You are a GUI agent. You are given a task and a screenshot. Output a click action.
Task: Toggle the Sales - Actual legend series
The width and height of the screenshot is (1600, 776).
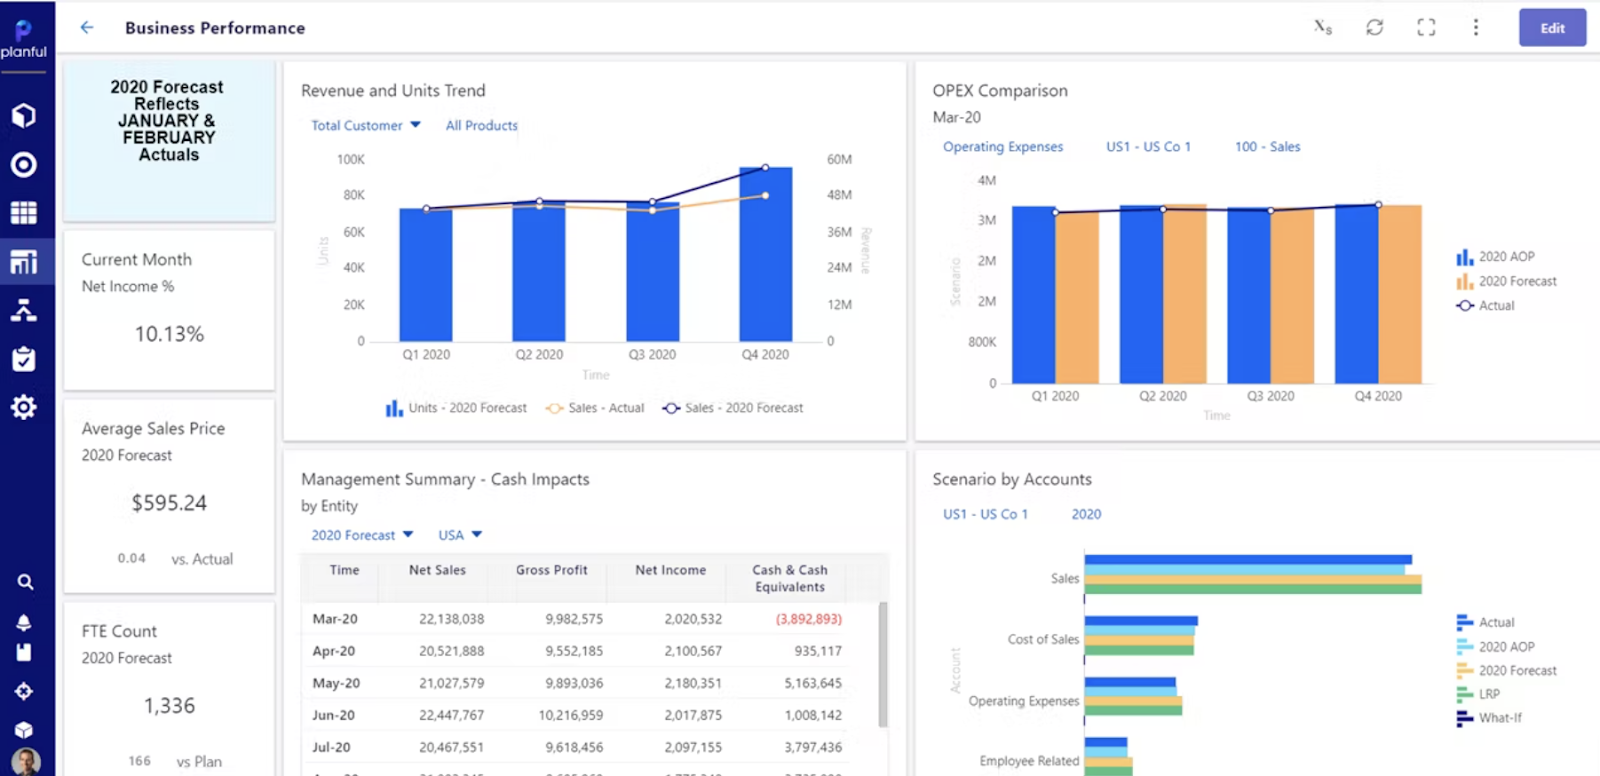[595, 408]
